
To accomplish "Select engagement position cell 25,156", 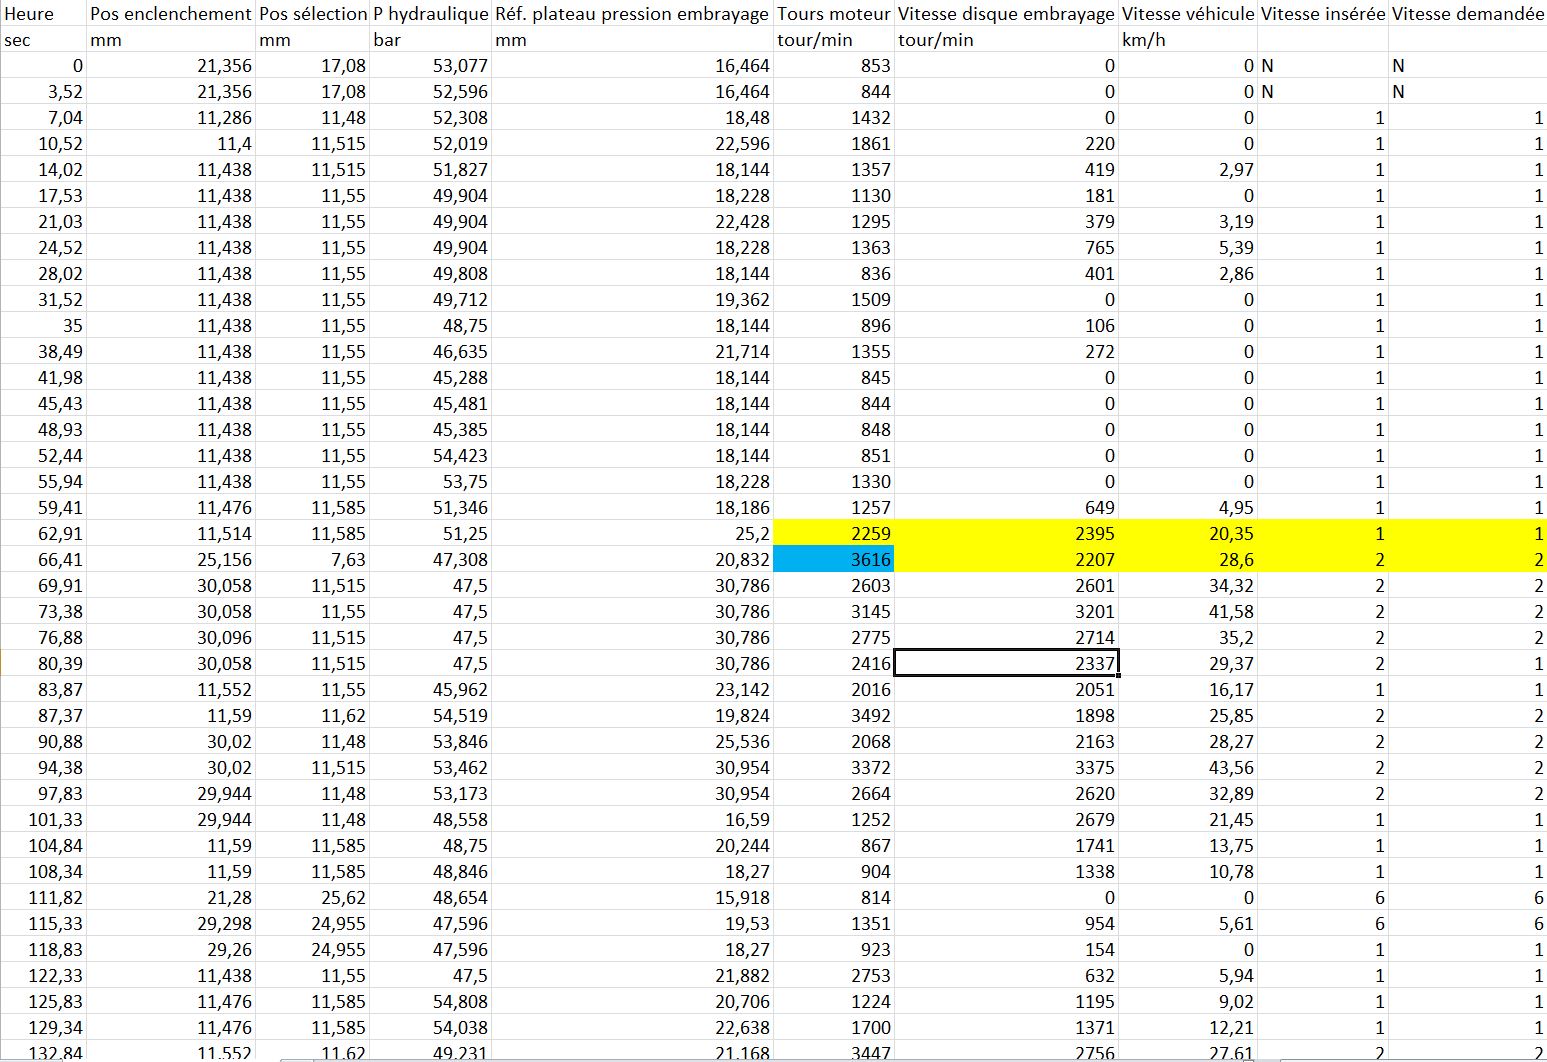I will tap(171, 559).
